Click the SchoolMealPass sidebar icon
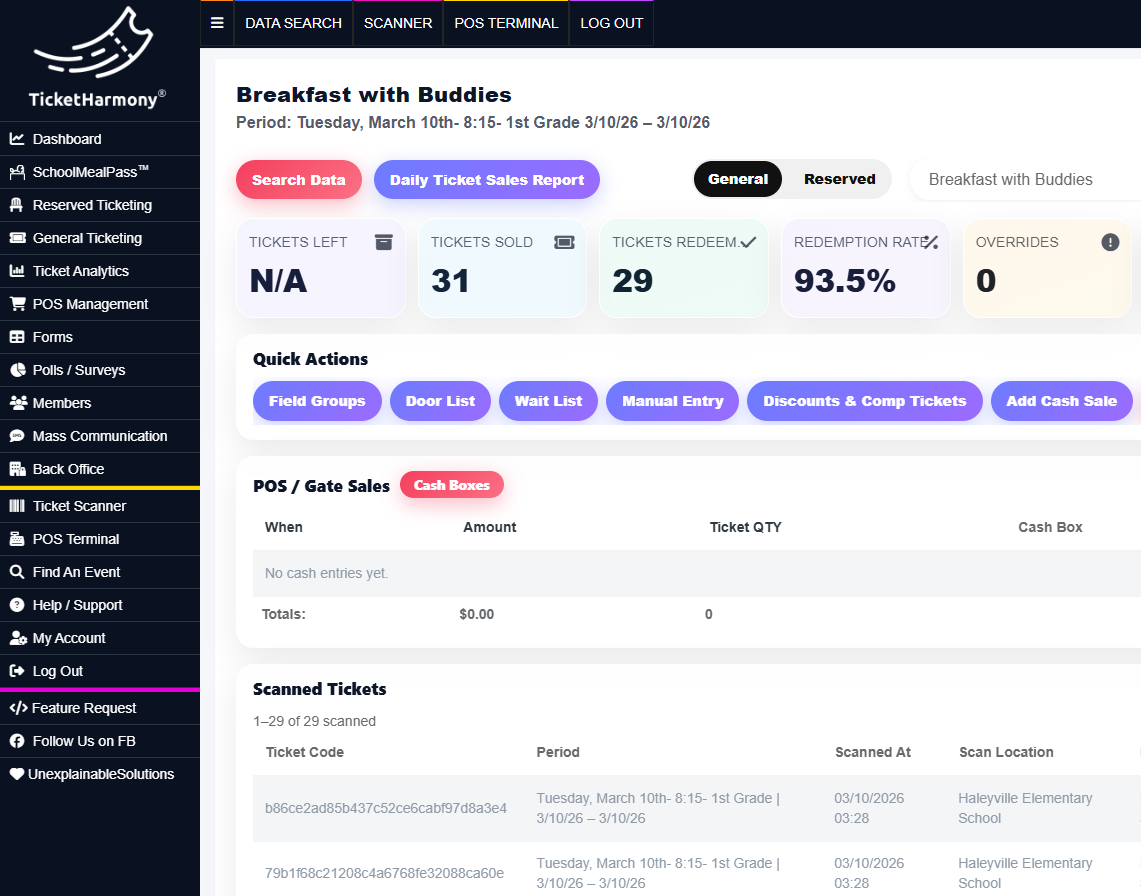Image resolution: width=1141 pixels, height=896 pixels. [18, 172]
